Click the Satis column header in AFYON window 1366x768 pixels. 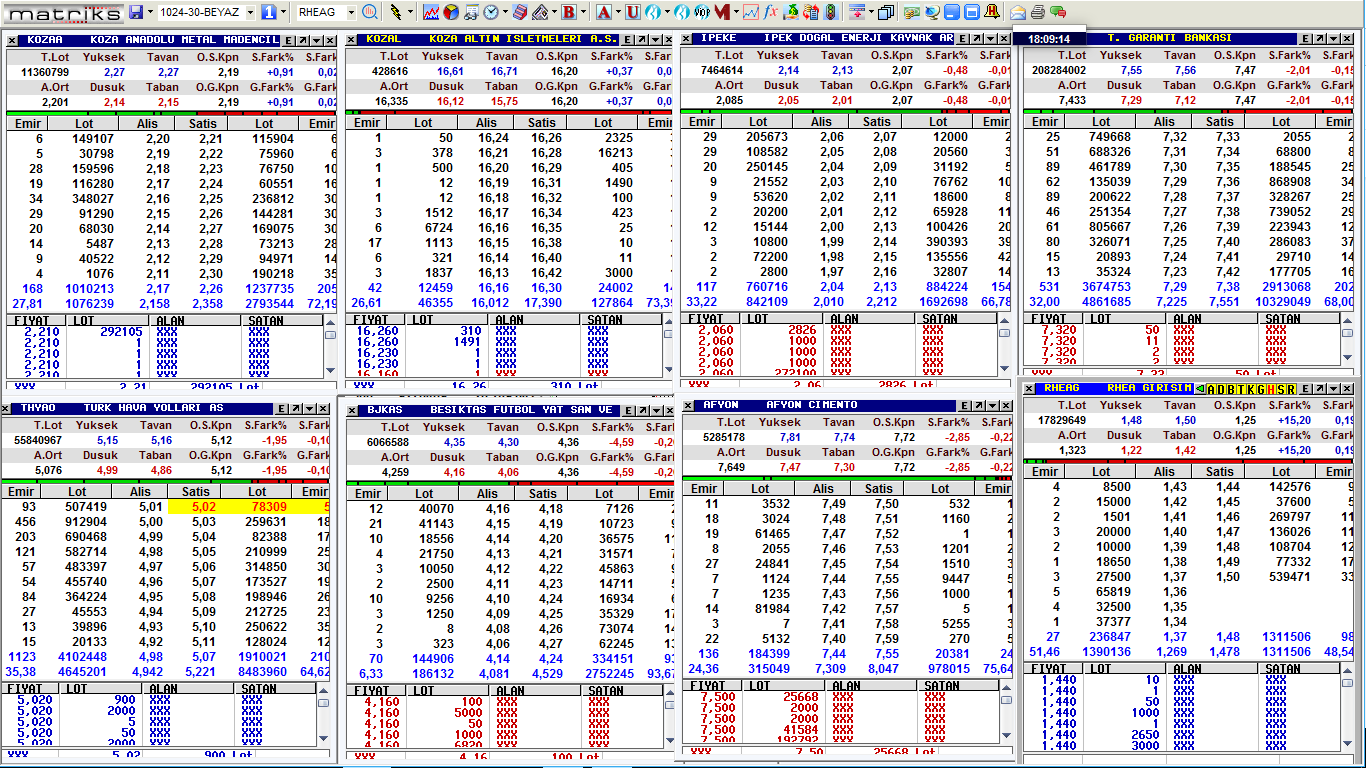tap(879, 488)
